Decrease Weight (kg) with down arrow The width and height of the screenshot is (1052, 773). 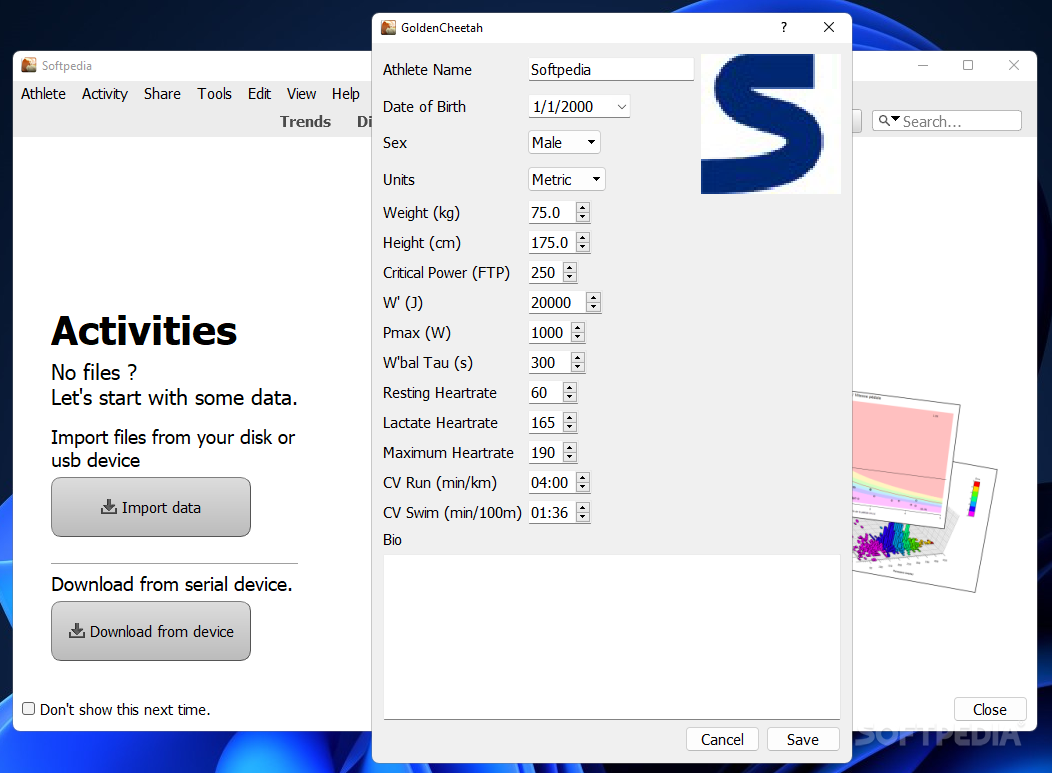point(583,217)
